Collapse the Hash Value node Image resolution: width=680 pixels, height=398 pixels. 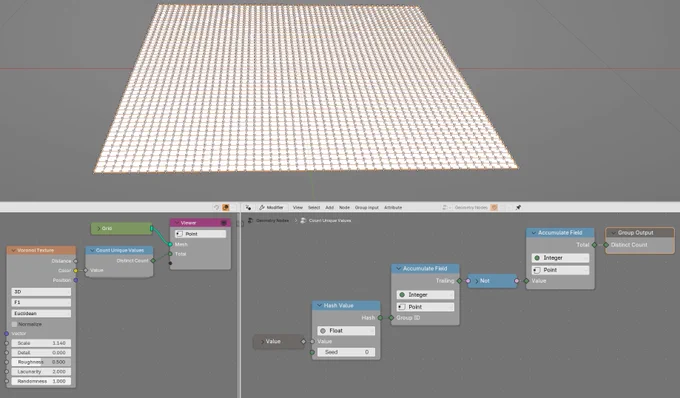click(319, 306)
